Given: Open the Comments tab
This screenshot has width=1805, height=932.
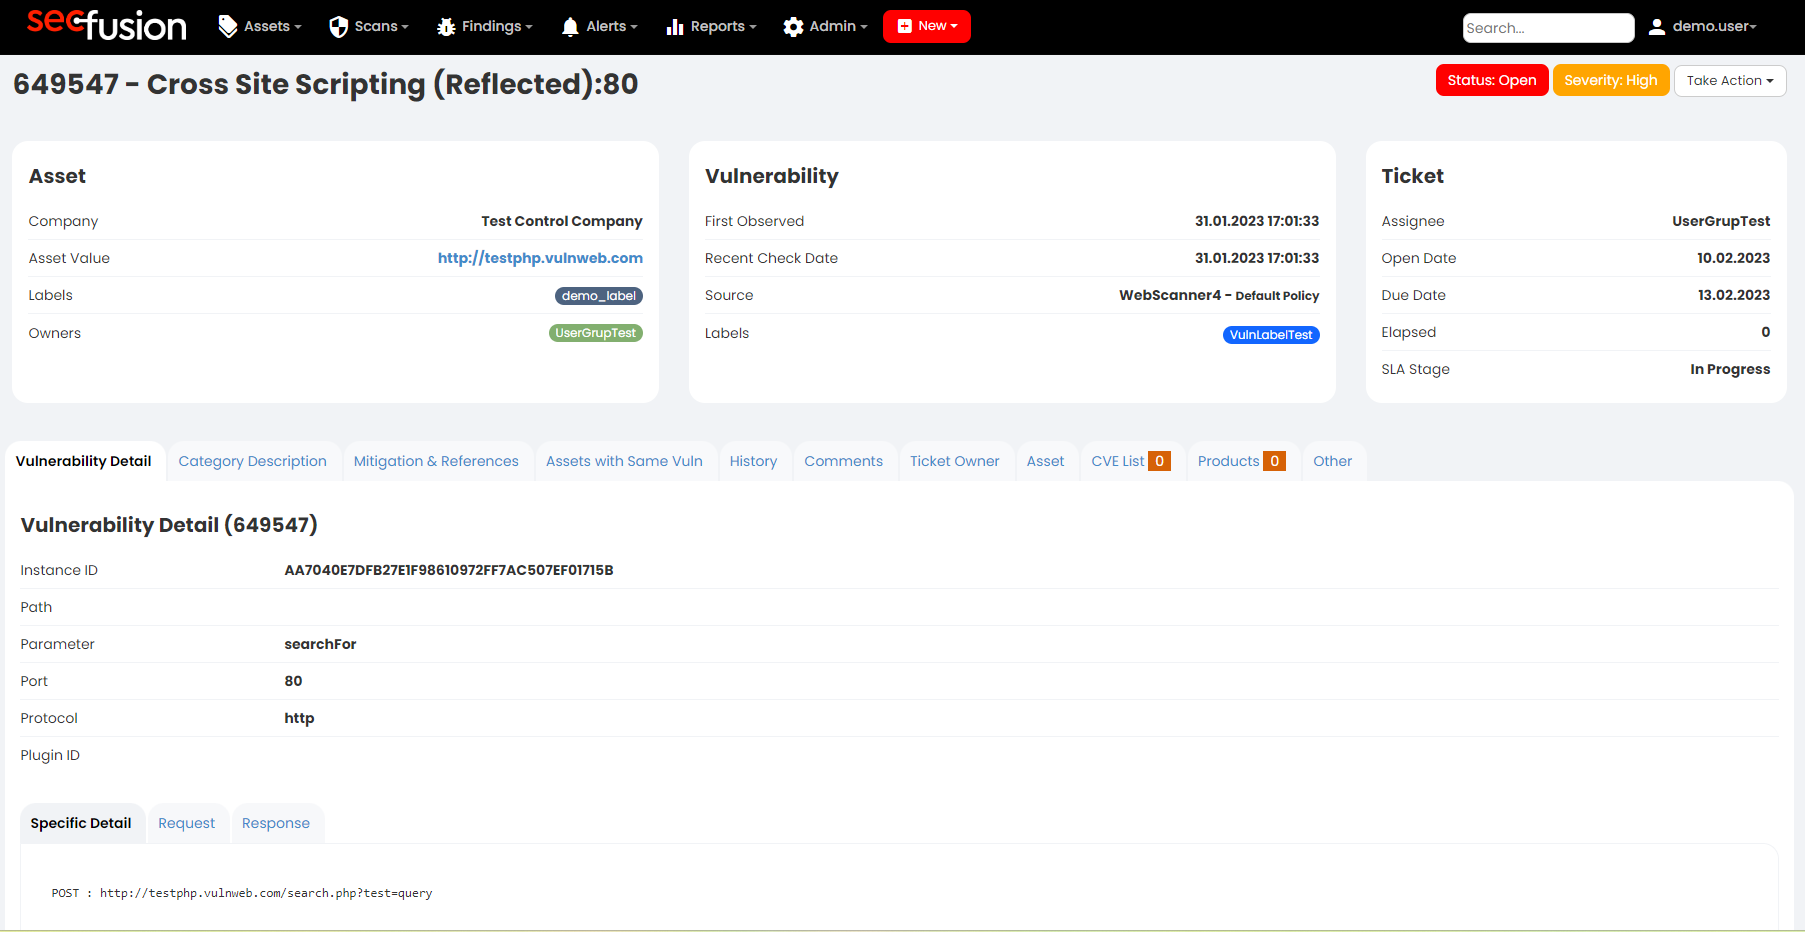Looking at the screenshot, I should point(843,461).
